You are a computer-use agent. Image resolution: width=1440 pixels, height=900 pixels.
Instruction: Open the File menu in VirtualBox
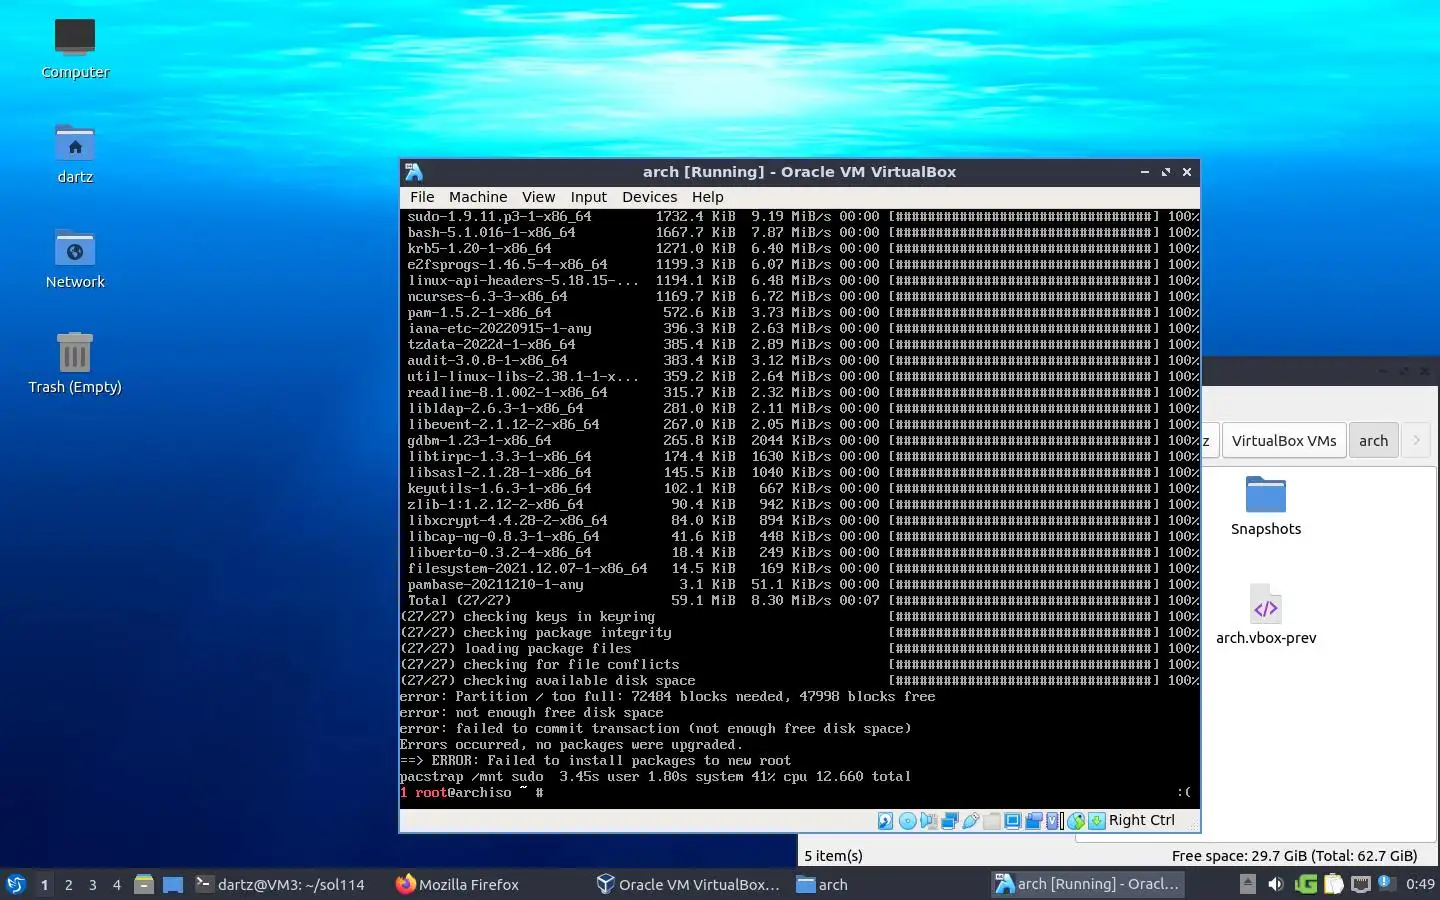click(422, 197)
